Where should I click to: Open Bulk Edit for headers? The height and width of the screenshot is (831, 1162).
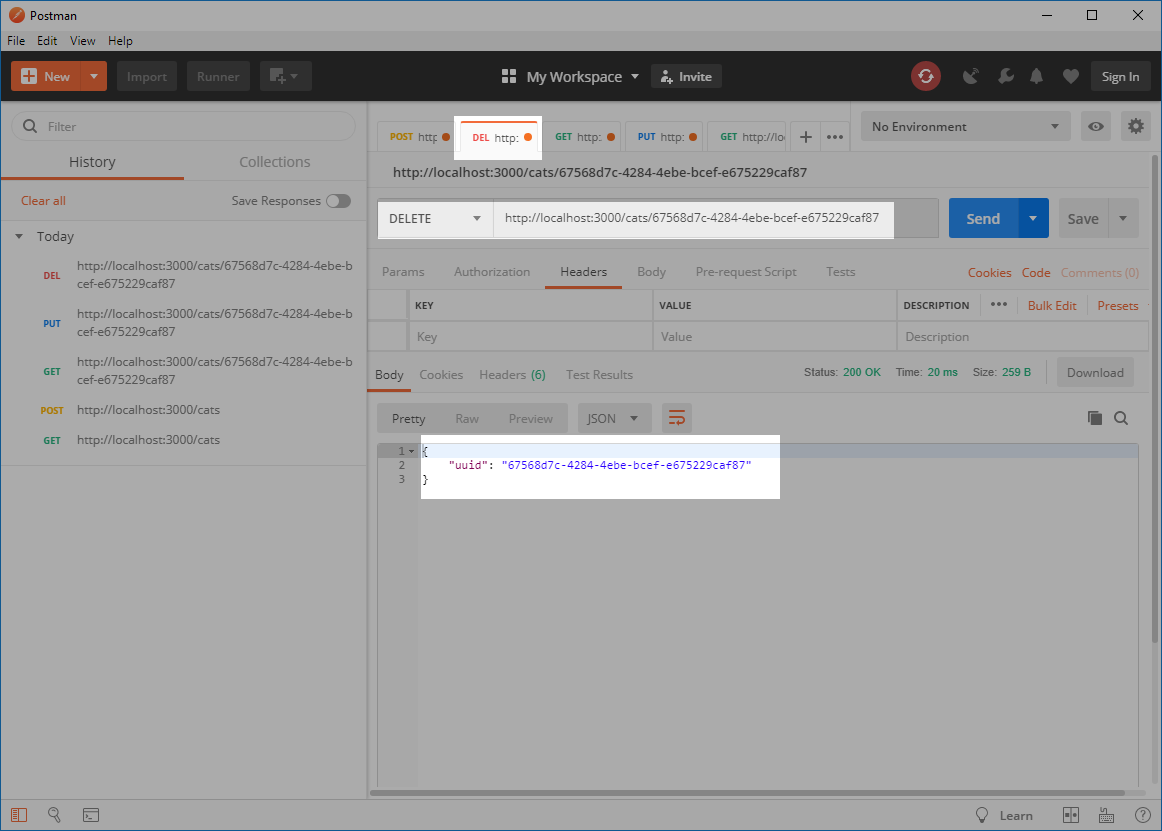[1052, 305]
